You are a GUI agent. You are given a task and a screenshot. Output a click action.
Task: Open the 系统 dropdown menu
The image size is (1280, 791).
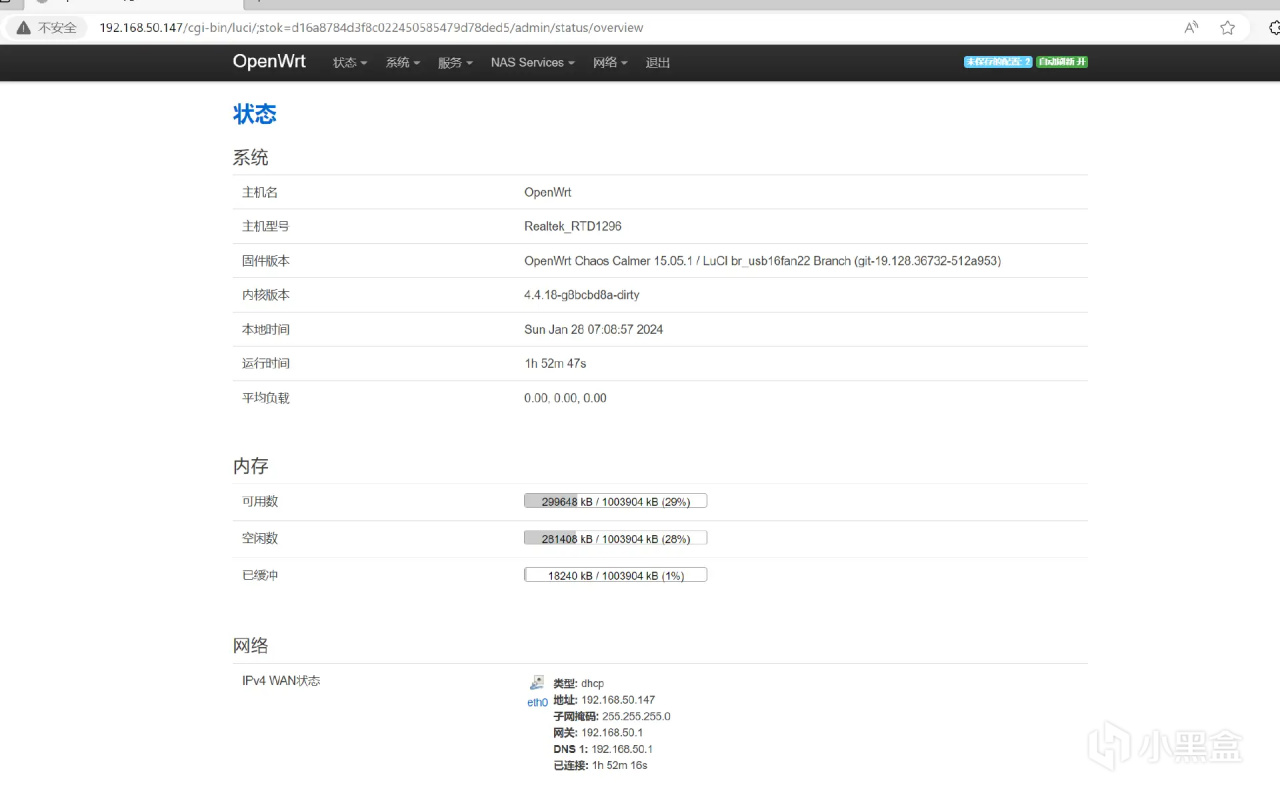click(403, 62)
